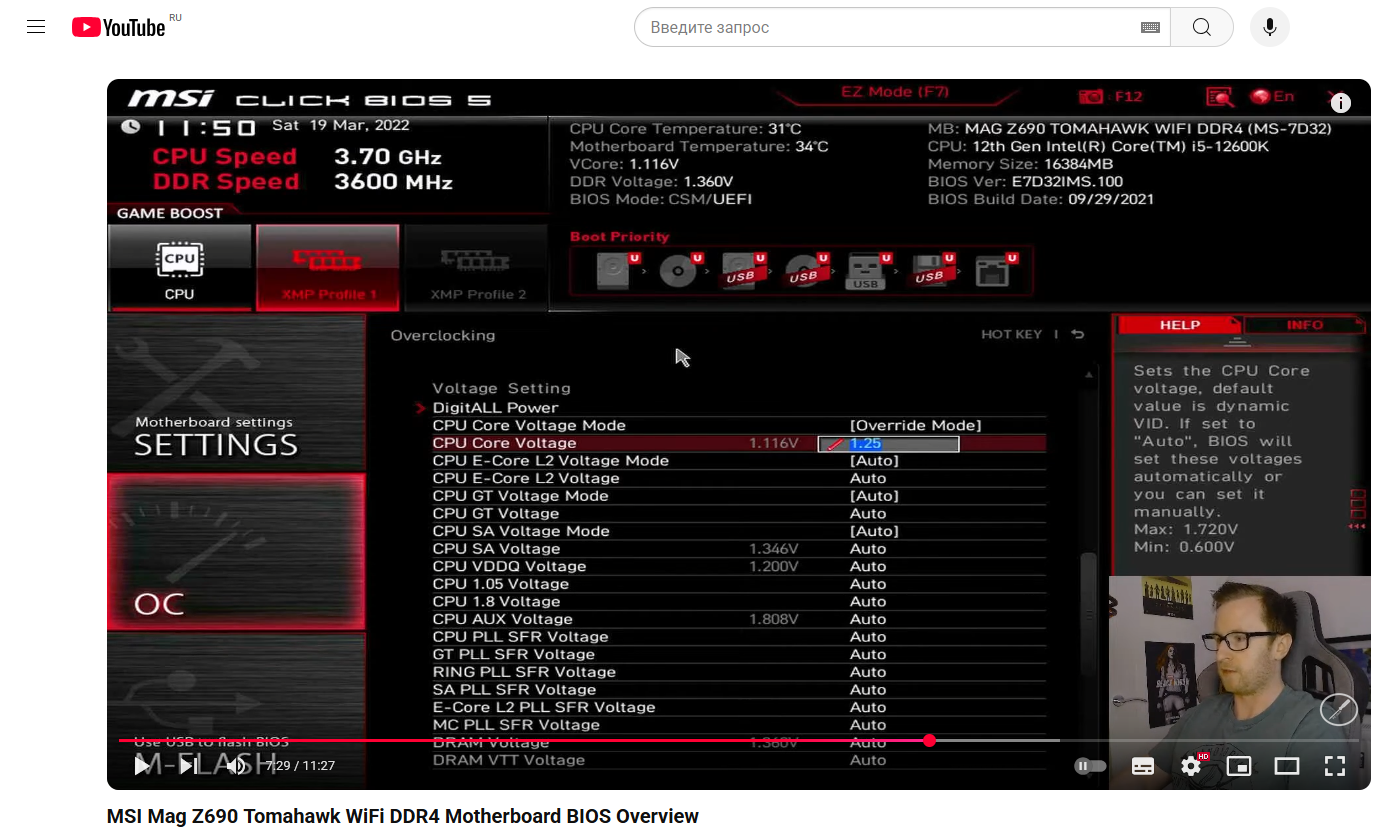This screenshot has height=835, width=1382.
Task: Click the network boot priority icon
Action: [994, 270]
